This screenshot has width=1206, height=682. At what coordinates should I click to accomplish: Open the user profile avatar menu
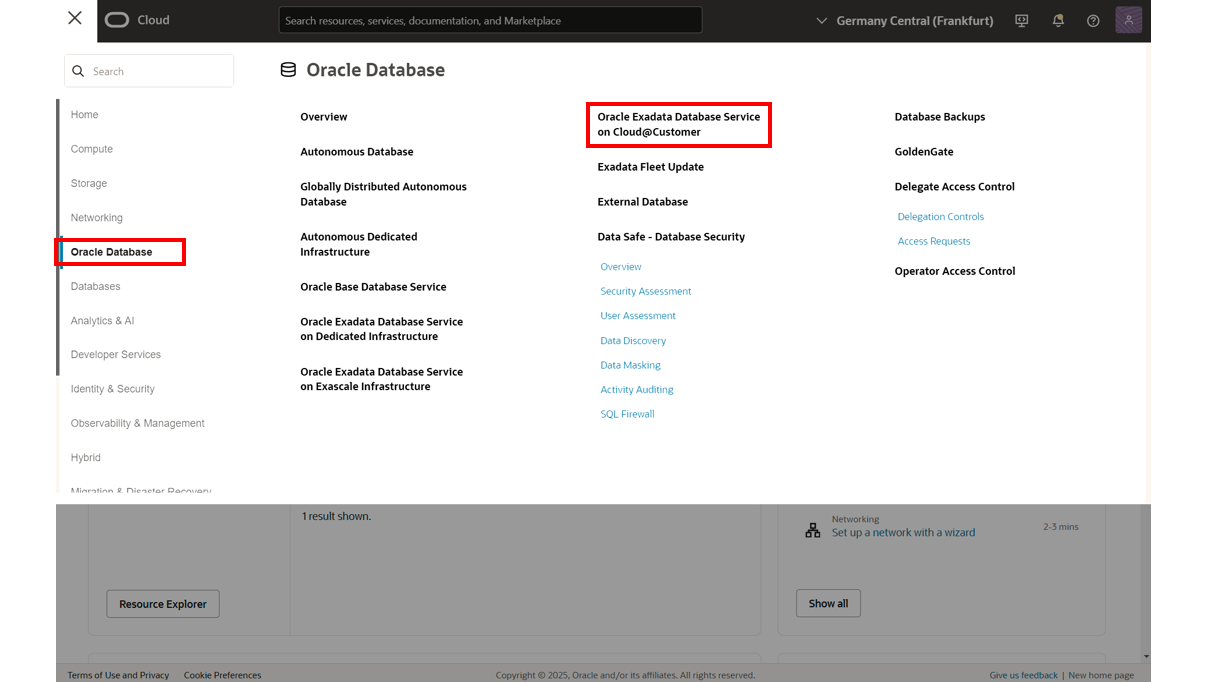(1128, 20)
